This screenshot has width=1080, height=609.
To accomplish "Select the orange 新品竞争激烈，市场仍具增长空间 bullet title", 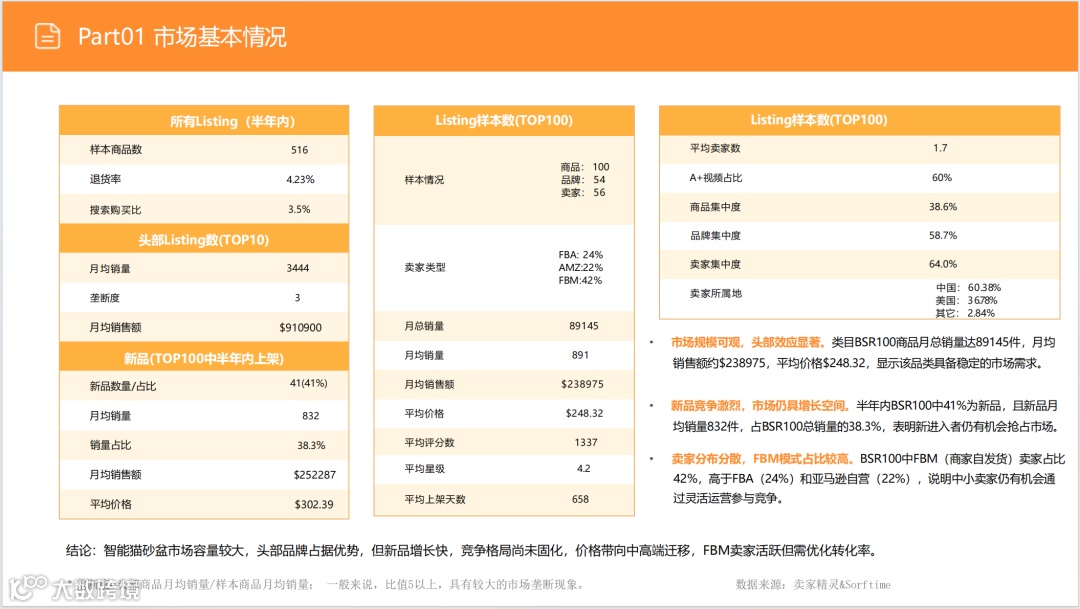I will (760, 406).
